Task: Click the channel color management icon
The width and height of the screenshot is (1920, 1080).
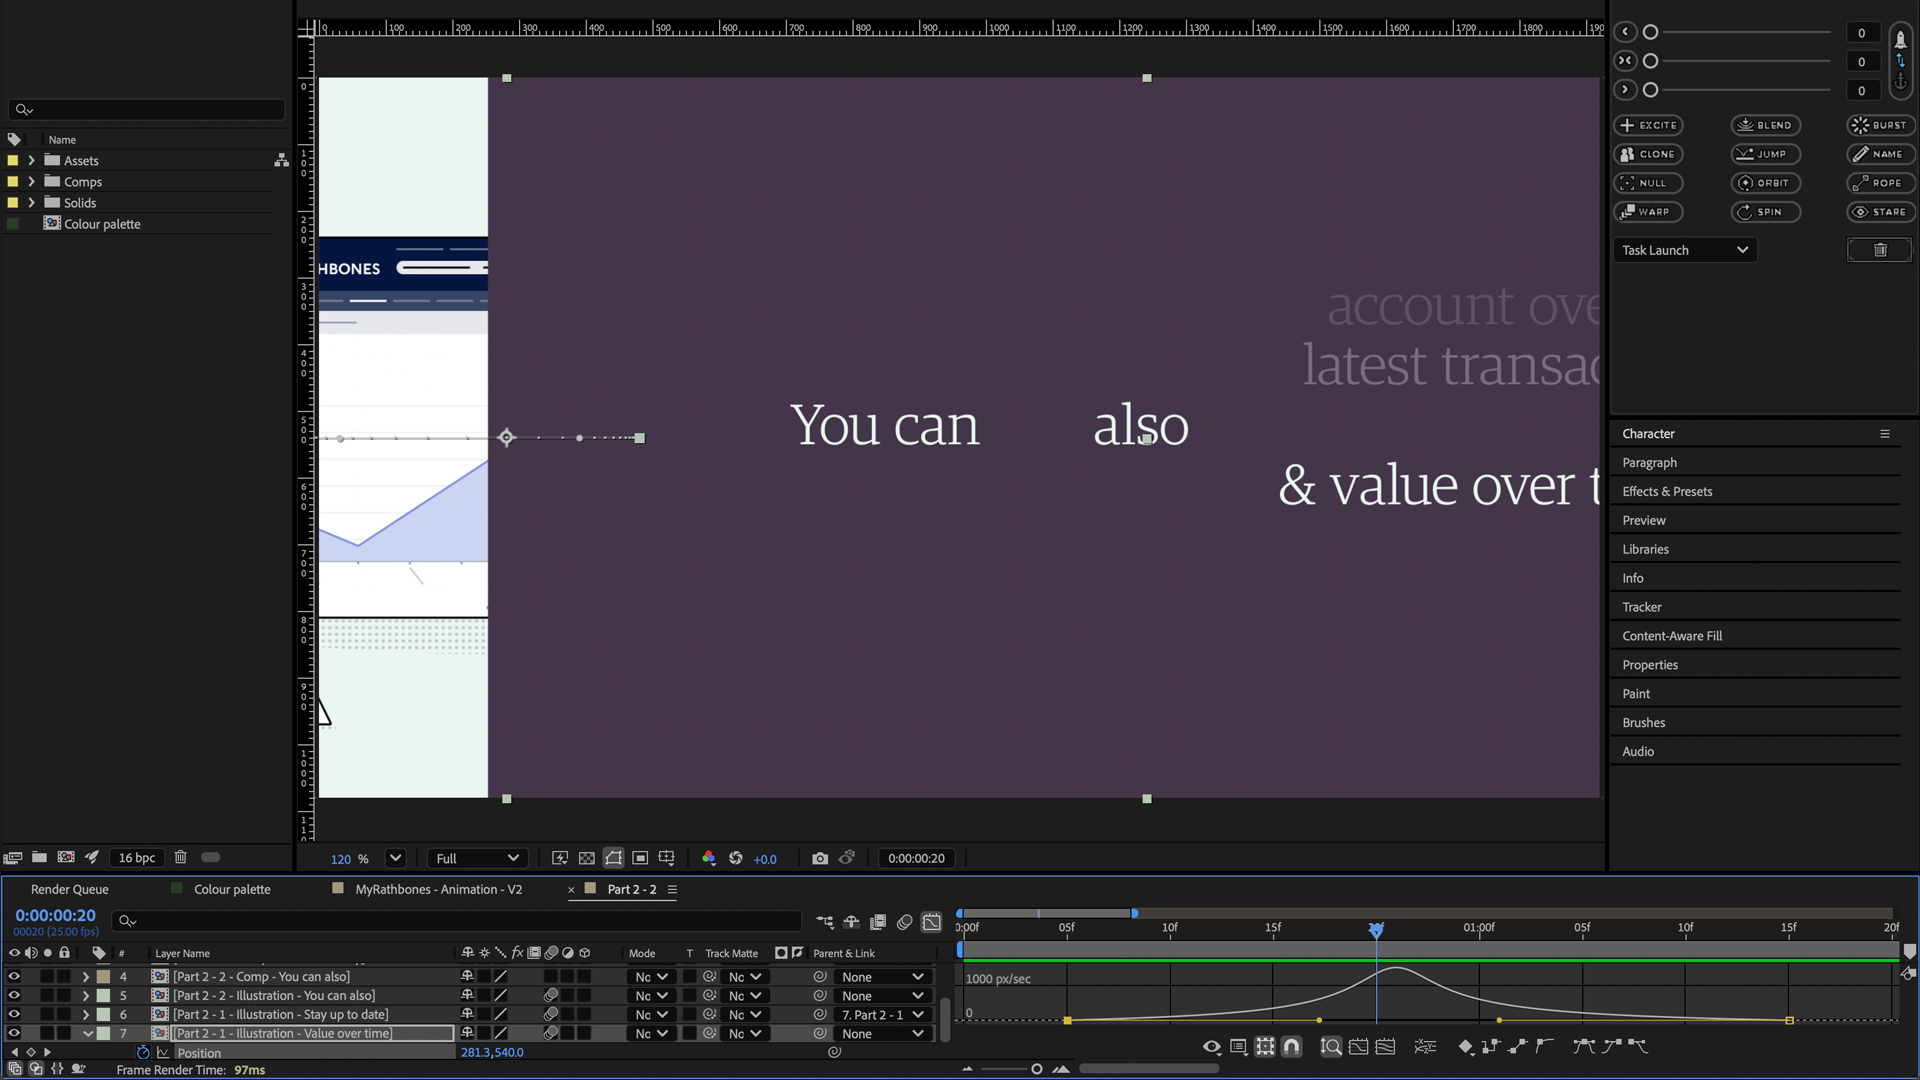Action: coord(709,858)
